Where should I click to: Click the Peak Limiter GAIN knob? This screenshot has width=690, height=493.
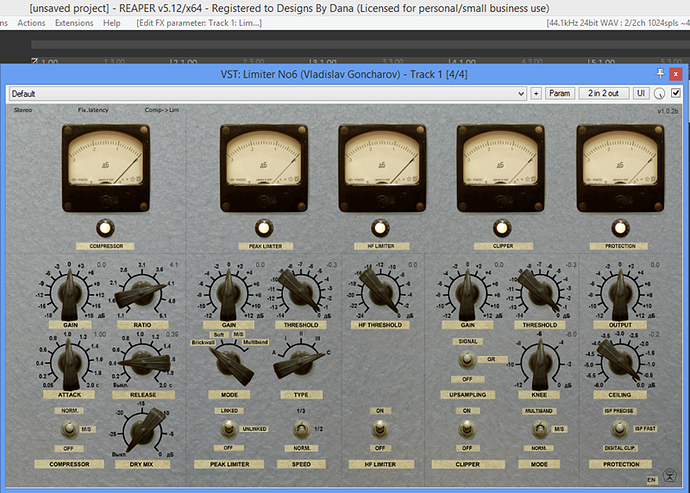point(228,294)
